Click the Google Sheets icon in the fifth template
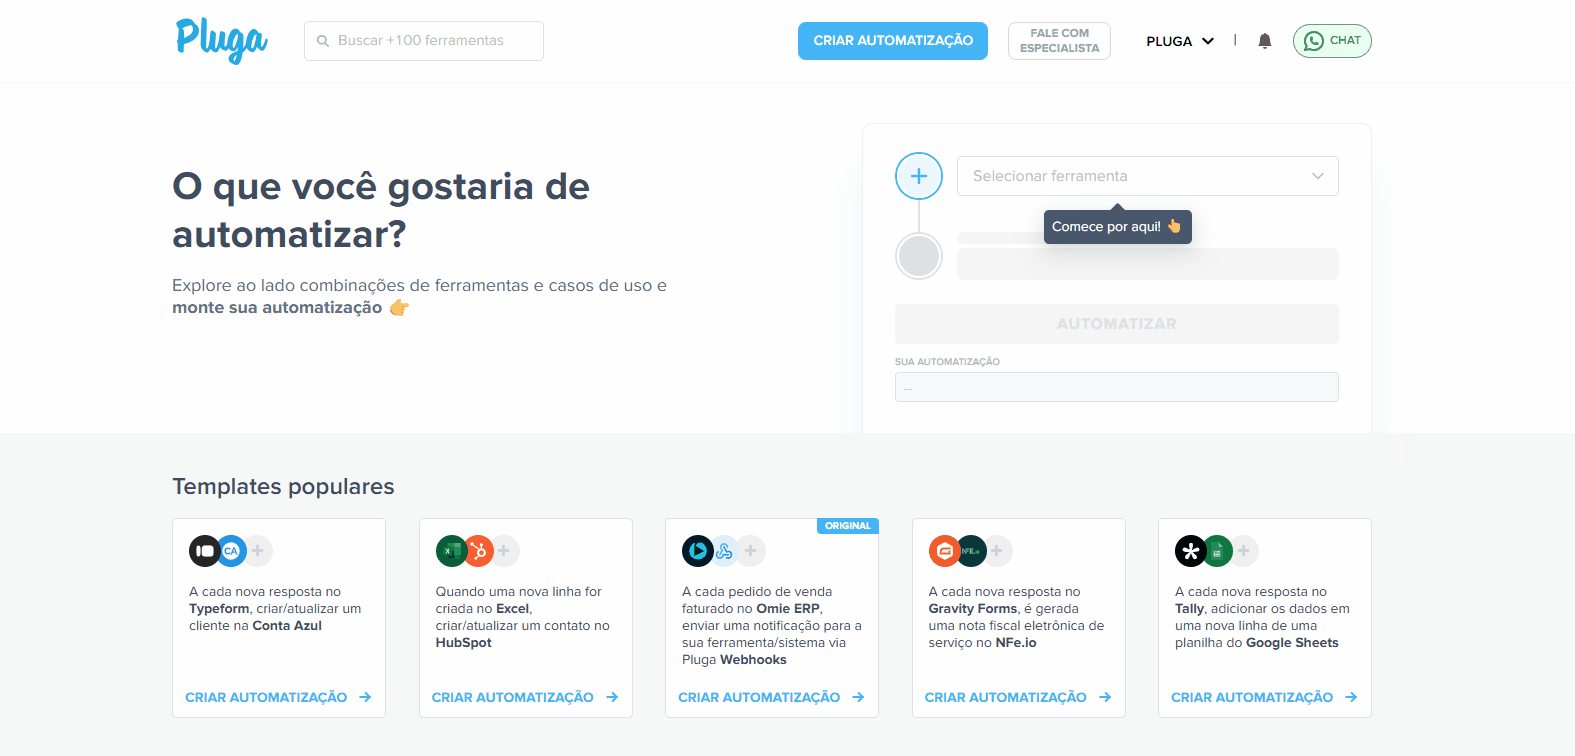1575x756 pixels. pyautogui.click(x=1217, y=551)
